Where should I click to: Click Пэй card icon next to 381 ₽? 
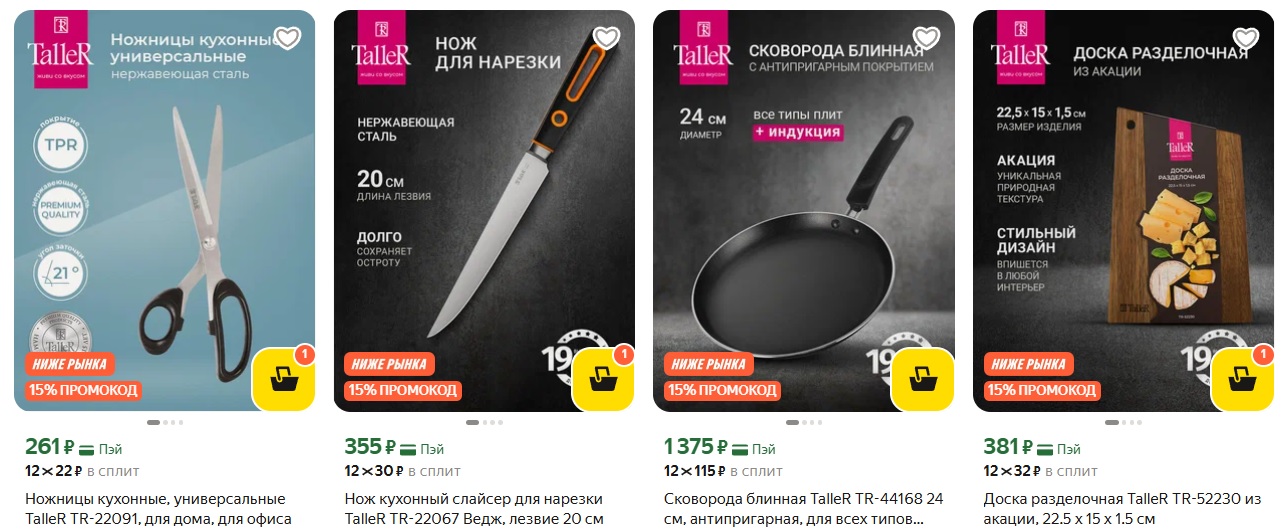pos(1046,449)
